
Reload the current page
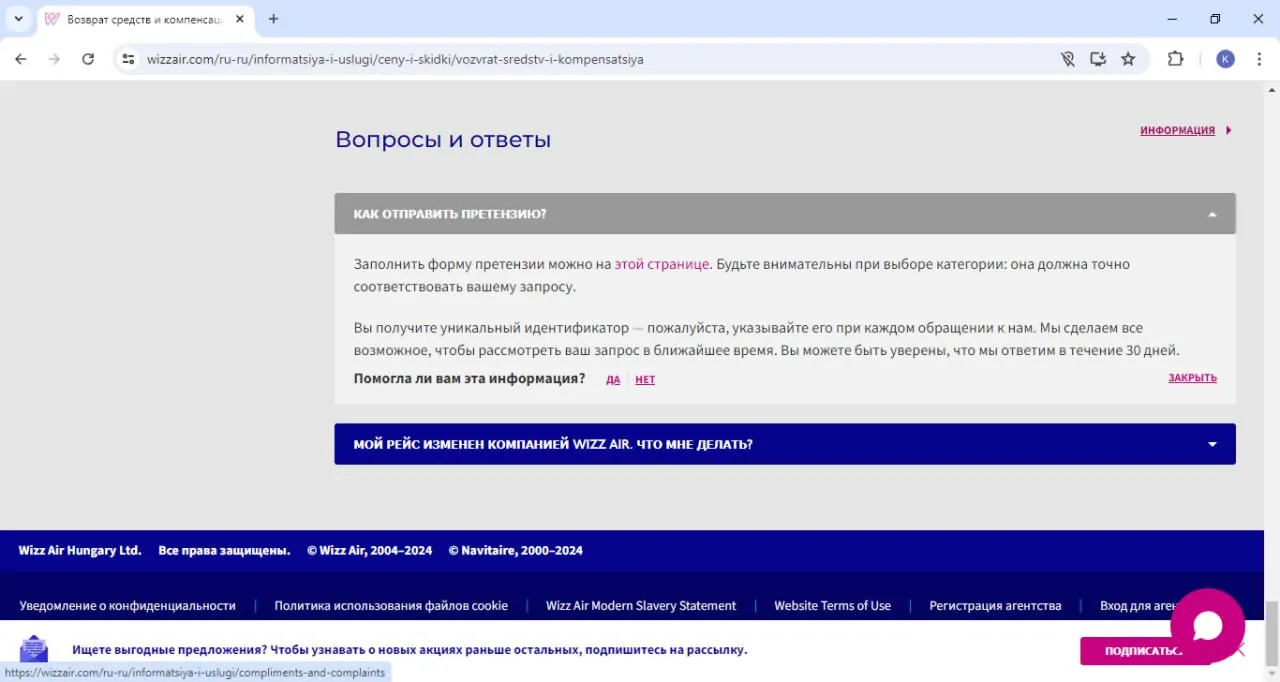88,59
